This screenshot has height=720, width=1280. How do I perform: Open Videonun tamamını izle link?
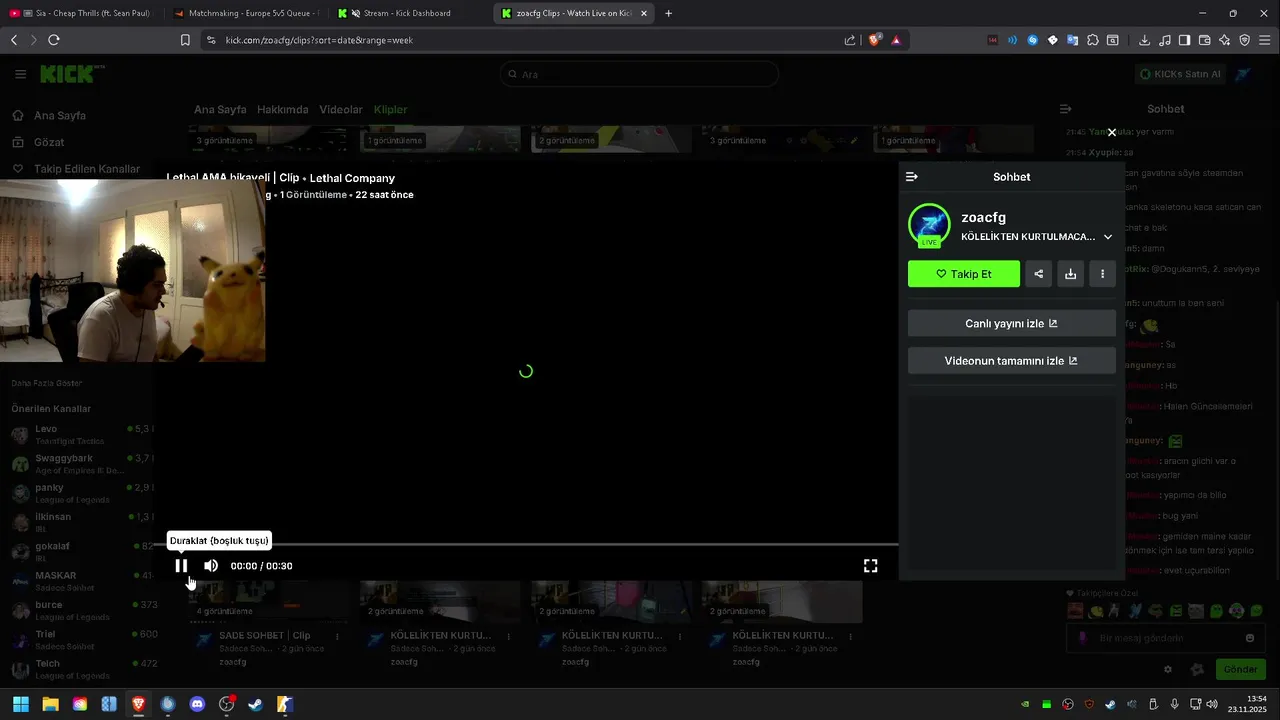point(1011,361)
